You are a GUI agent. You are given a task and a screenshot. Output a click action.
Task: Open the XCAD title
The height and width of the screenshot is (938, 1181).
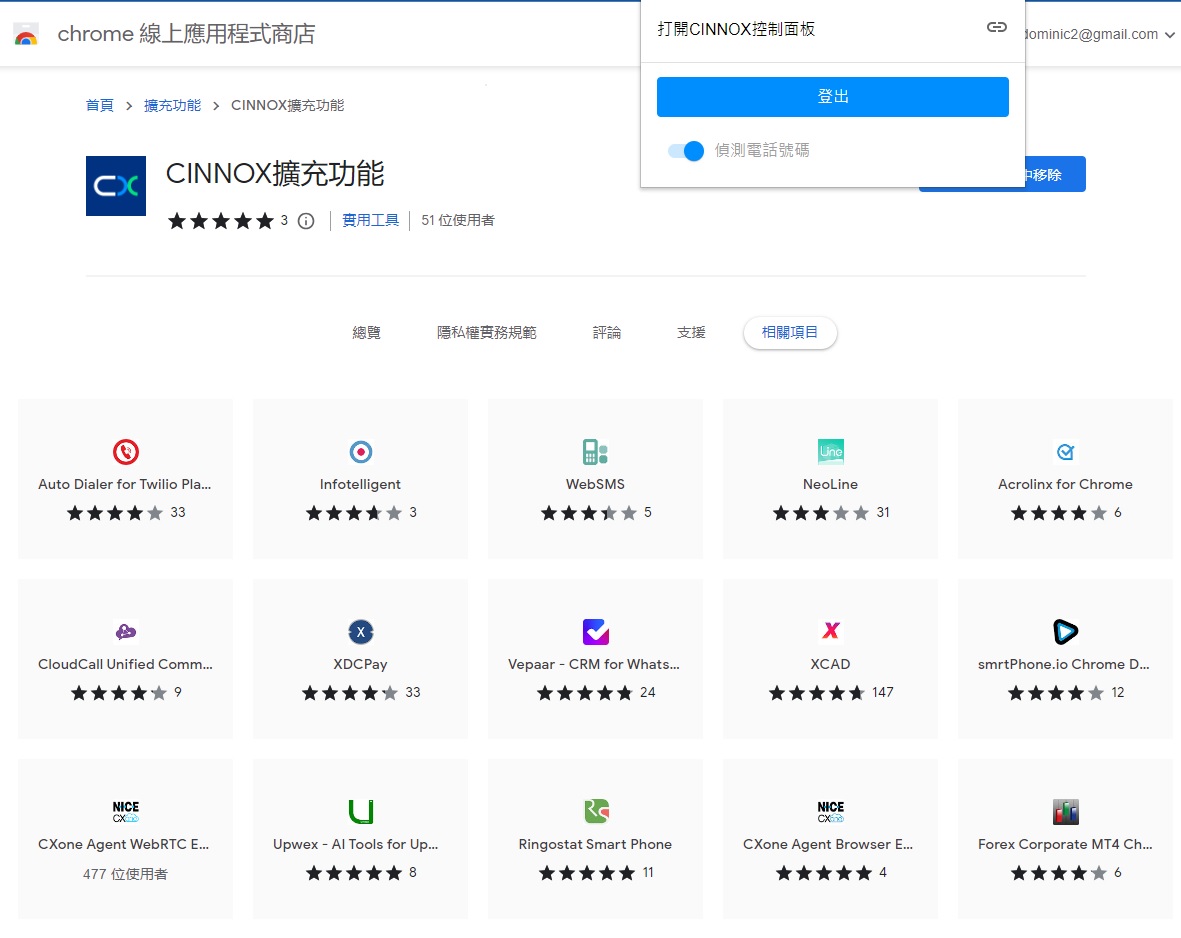tap(830, 665)
